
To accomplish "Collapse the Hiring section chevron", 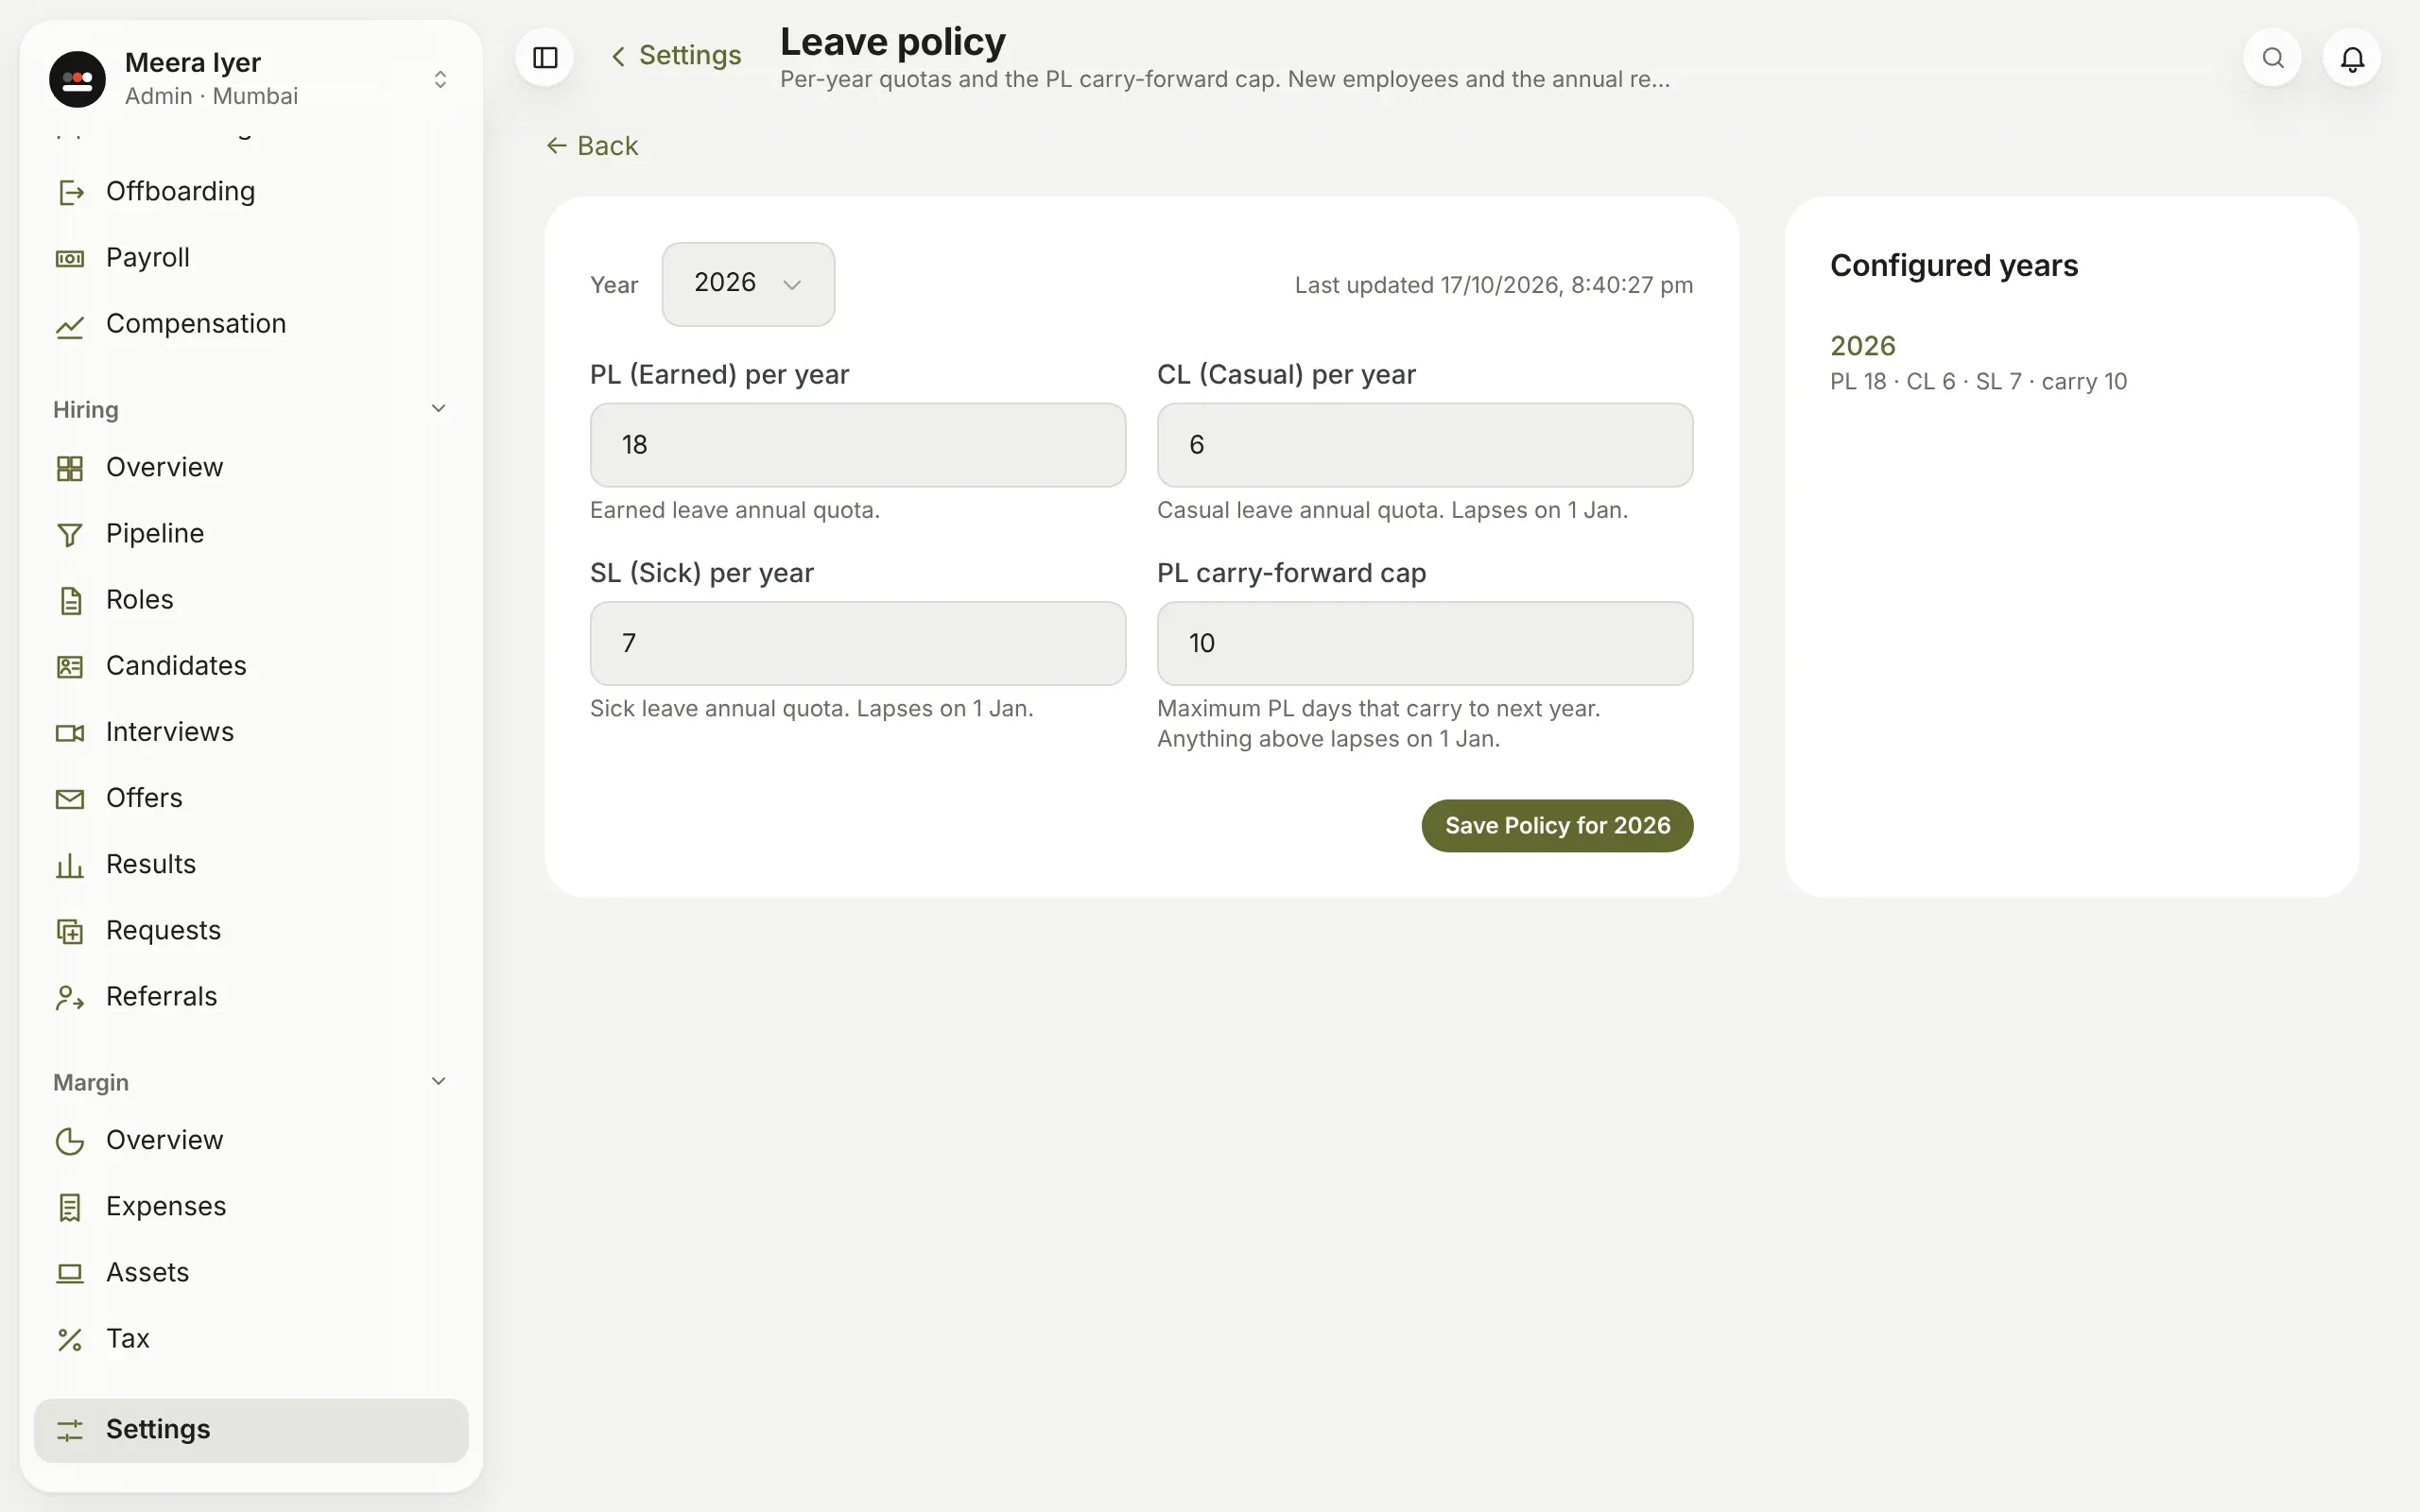I will coord(438,408).
